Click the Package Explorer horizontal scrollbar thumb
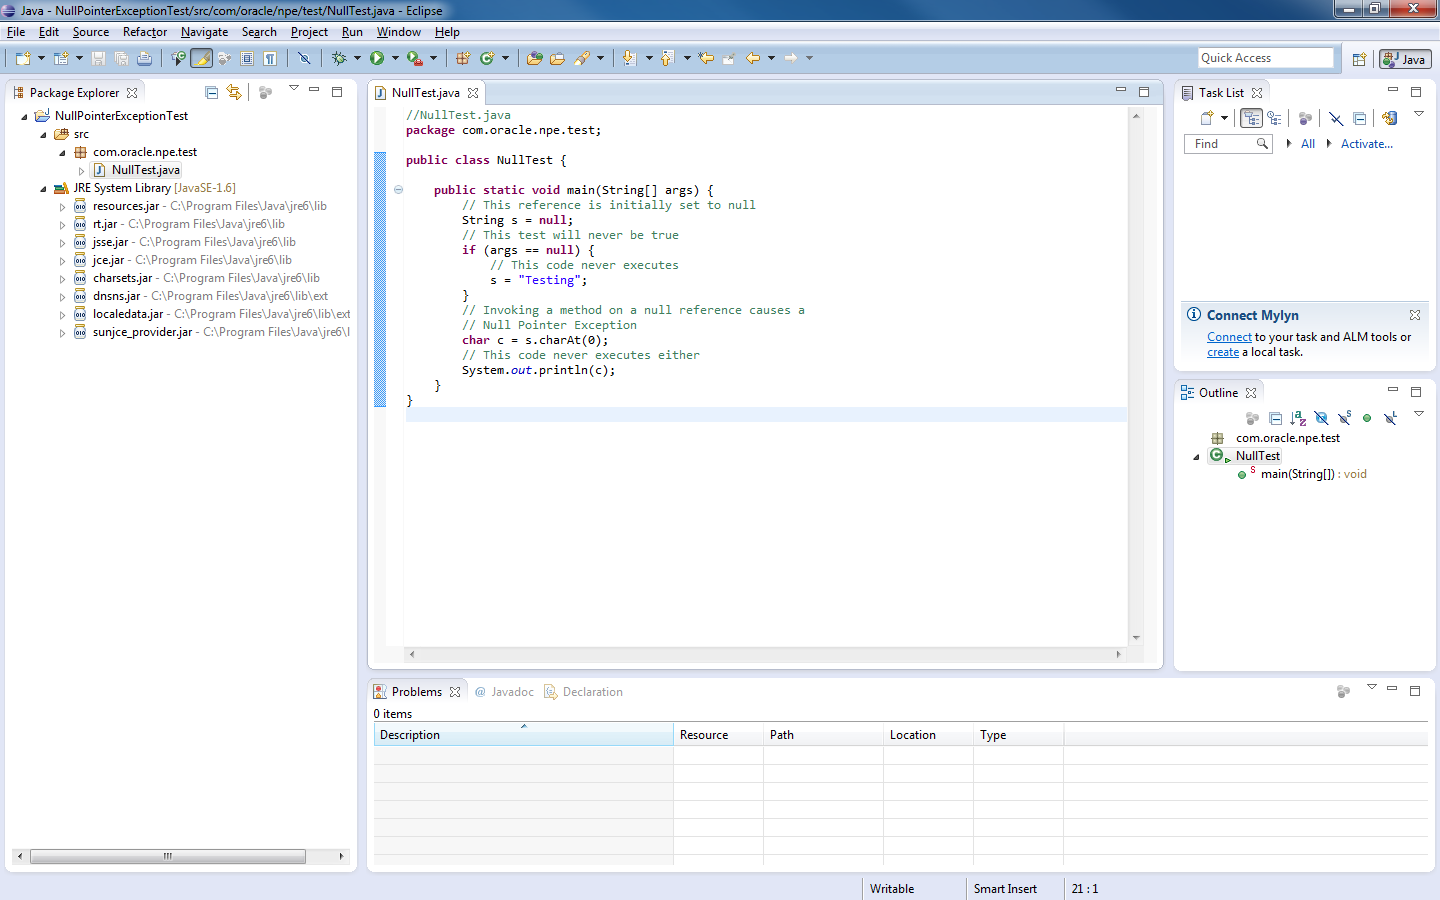The height and width of the screenshot is (900, 1440). pos(167,856)
